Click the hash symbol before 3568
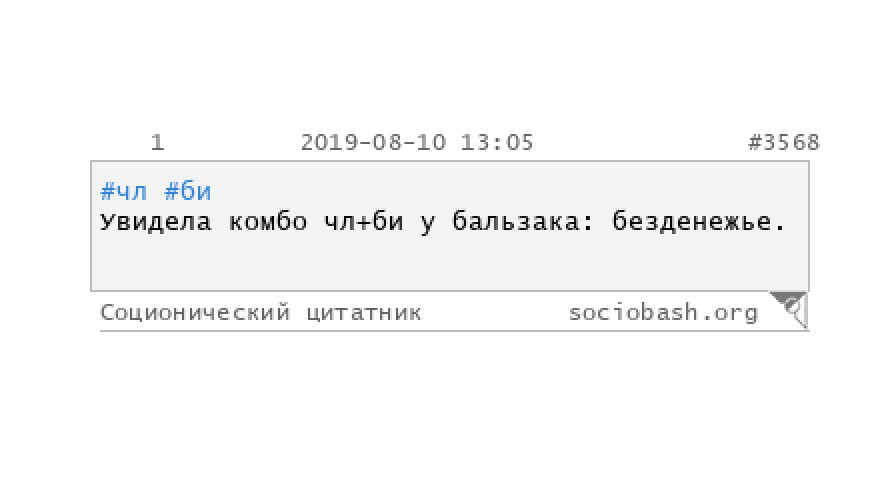This screenshot has width=888, height=480. [x=755, y=142]
